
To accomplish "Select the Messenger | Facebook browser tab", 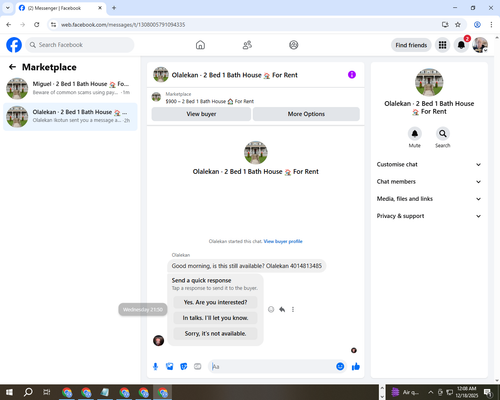I will (x=60, y=8).
